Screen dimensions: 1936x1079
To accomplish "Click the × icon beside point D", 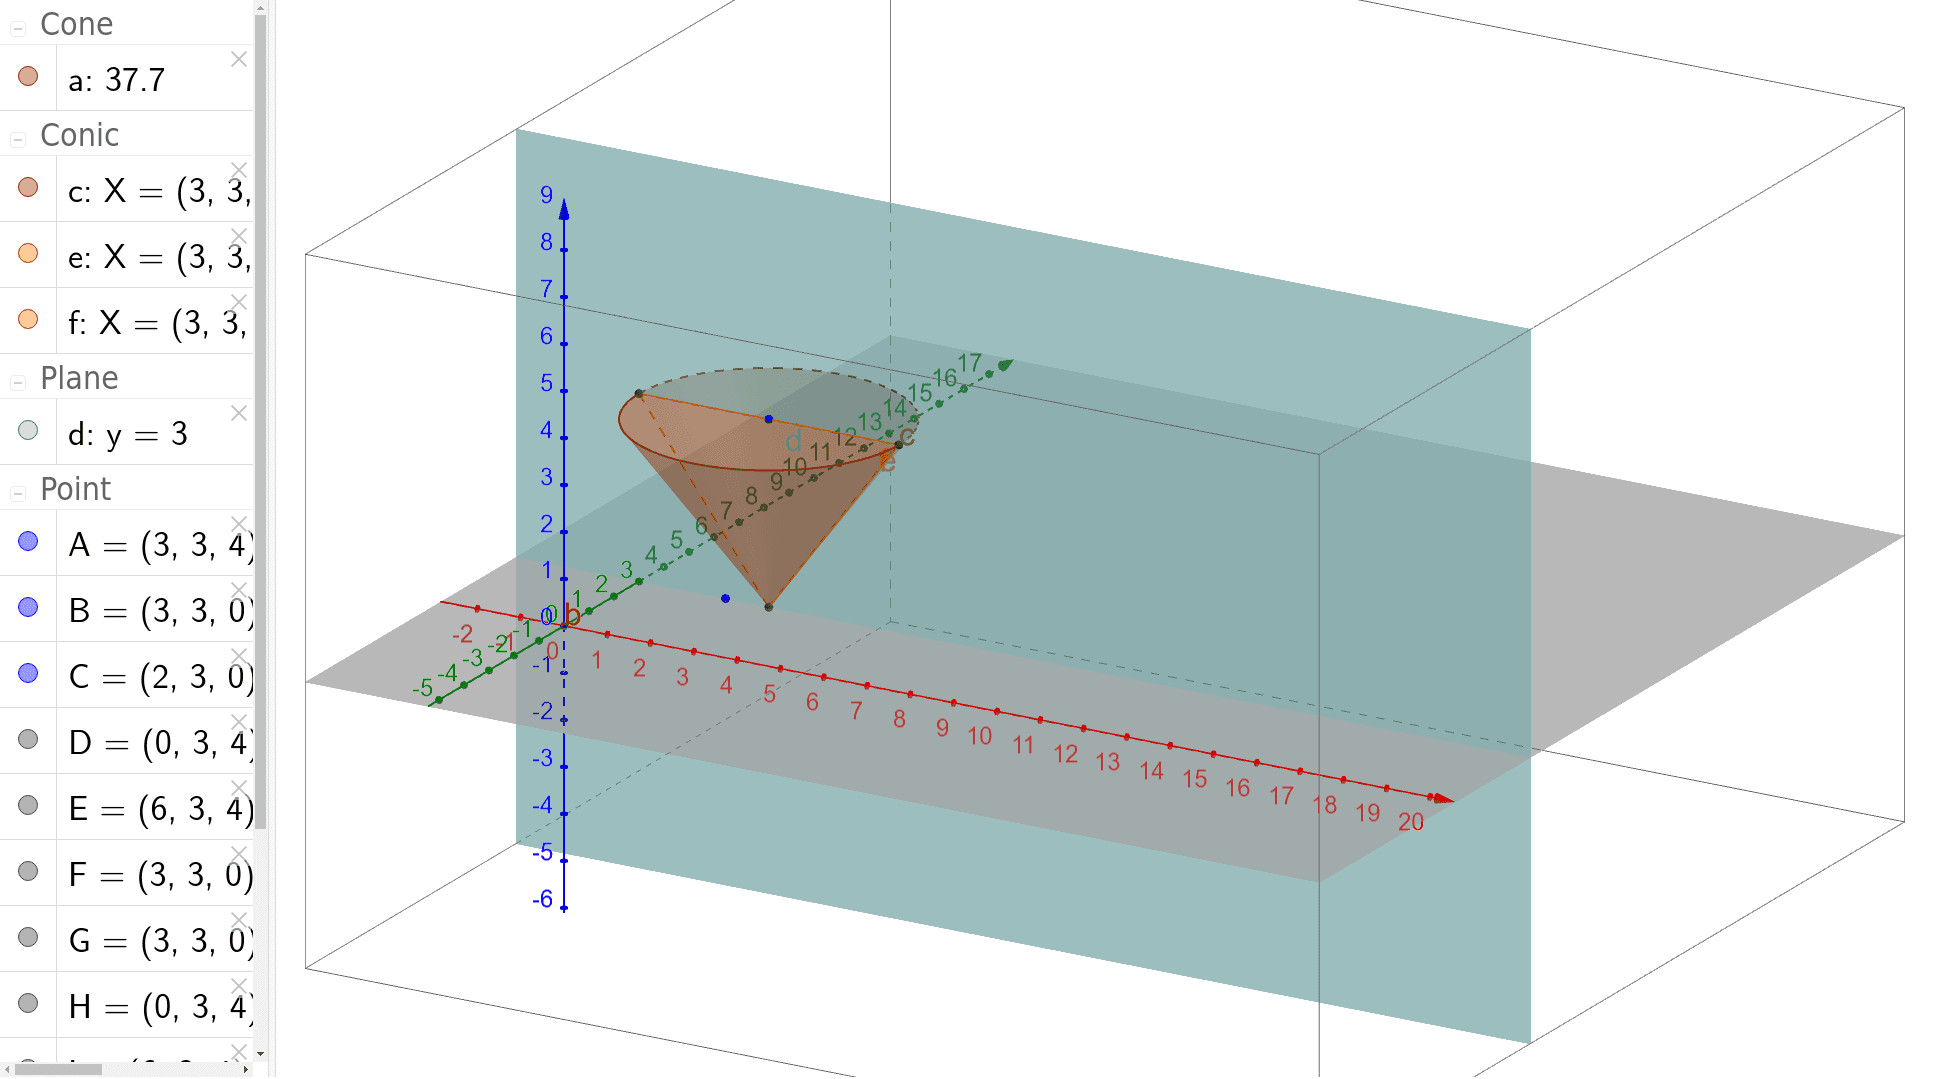I will [239, 721].
